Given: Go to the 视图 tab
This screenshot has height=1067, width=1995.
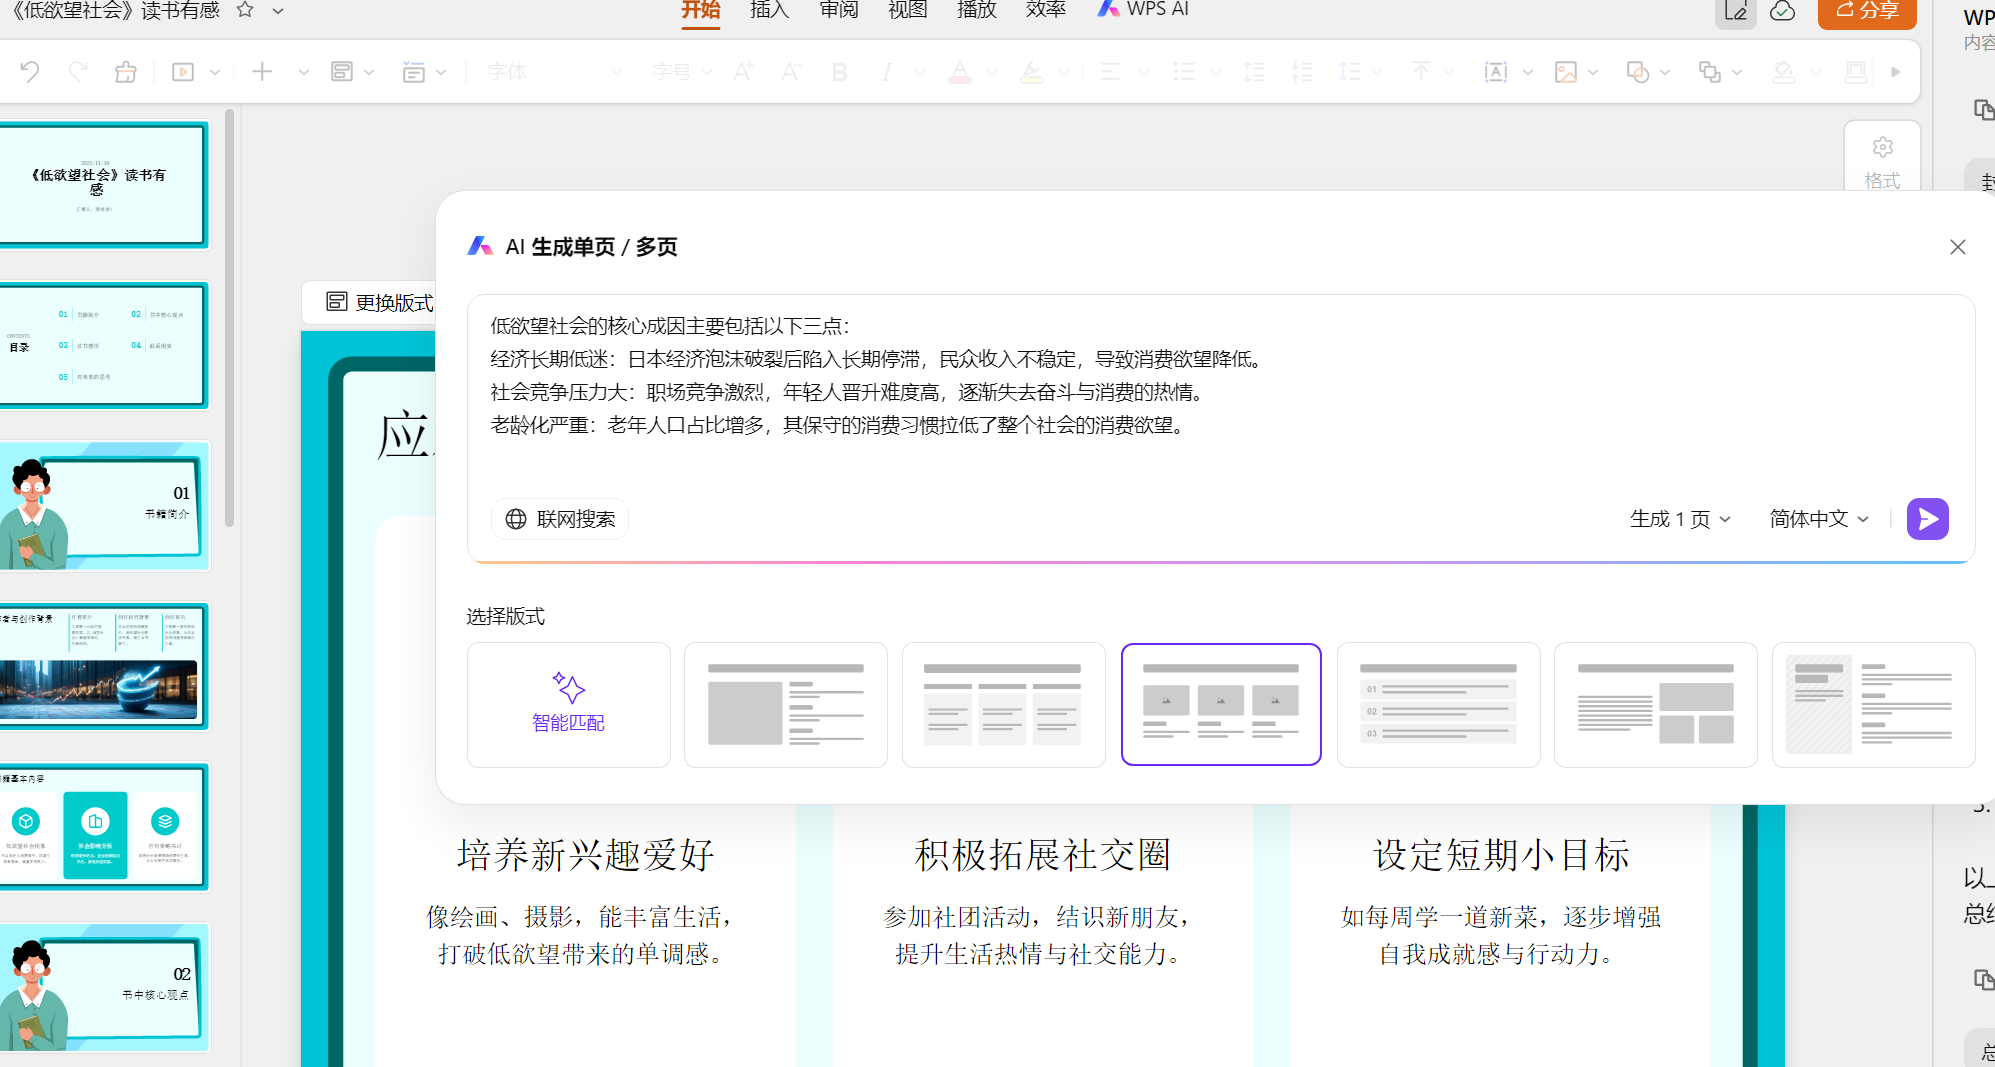Looking at the screenshot, I should coord(908,10).
